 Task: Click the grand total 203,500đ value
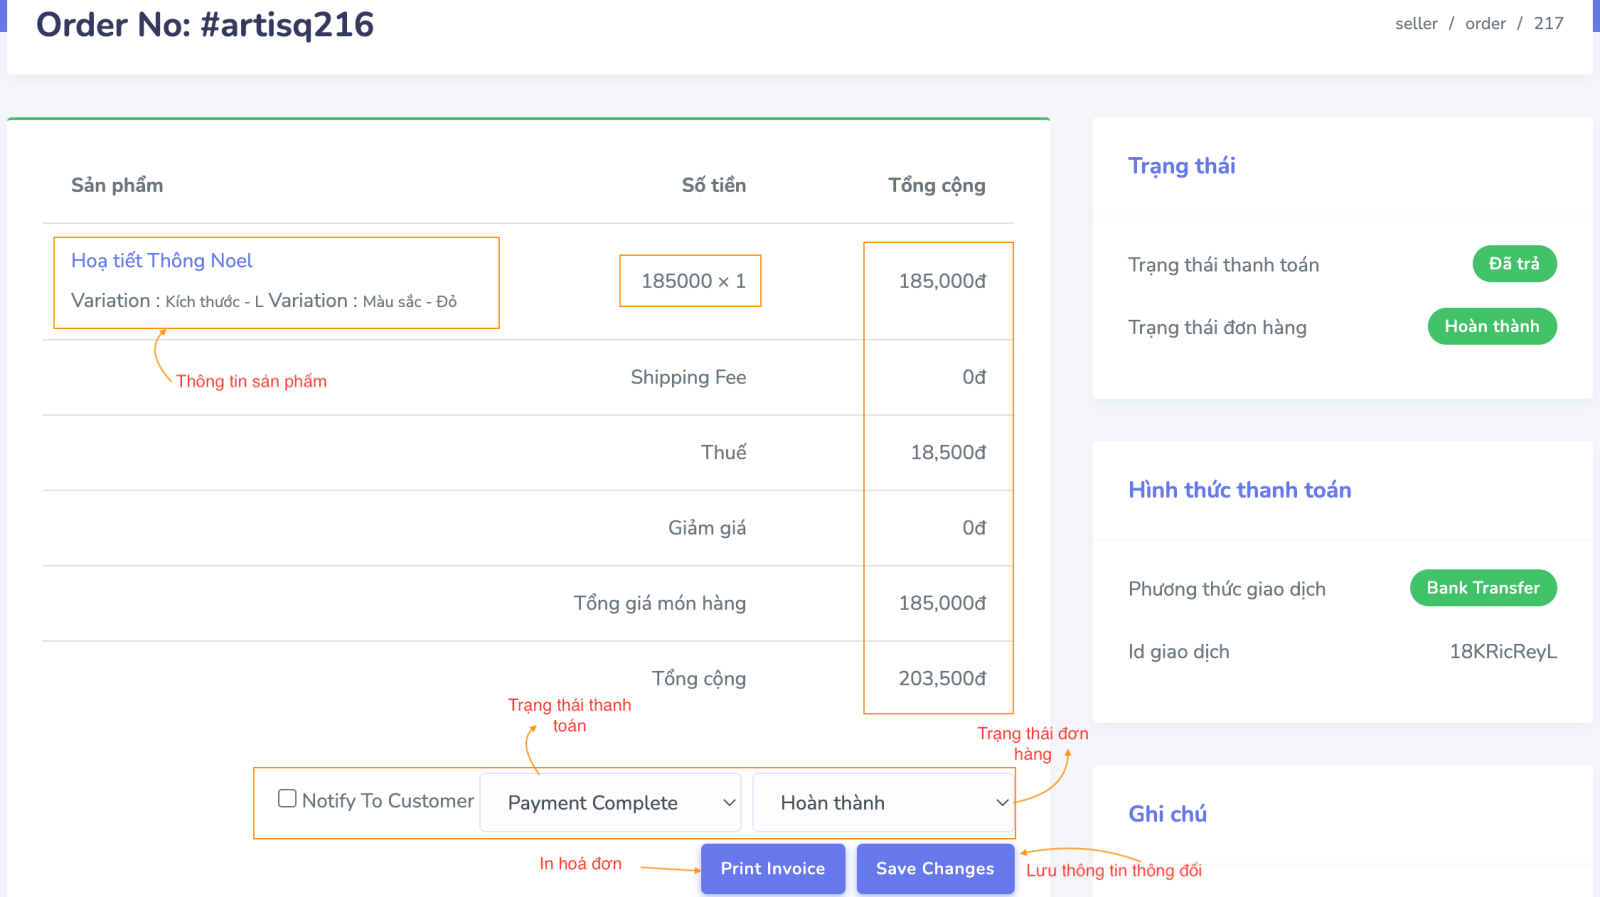[x=941, y=679]
